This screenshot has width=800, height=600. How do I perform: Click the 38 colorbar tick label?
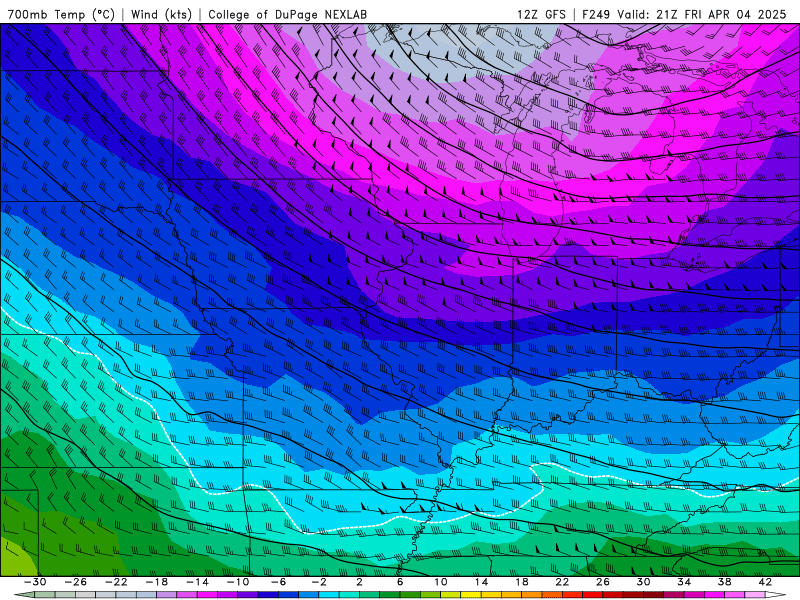click(724, 582)
